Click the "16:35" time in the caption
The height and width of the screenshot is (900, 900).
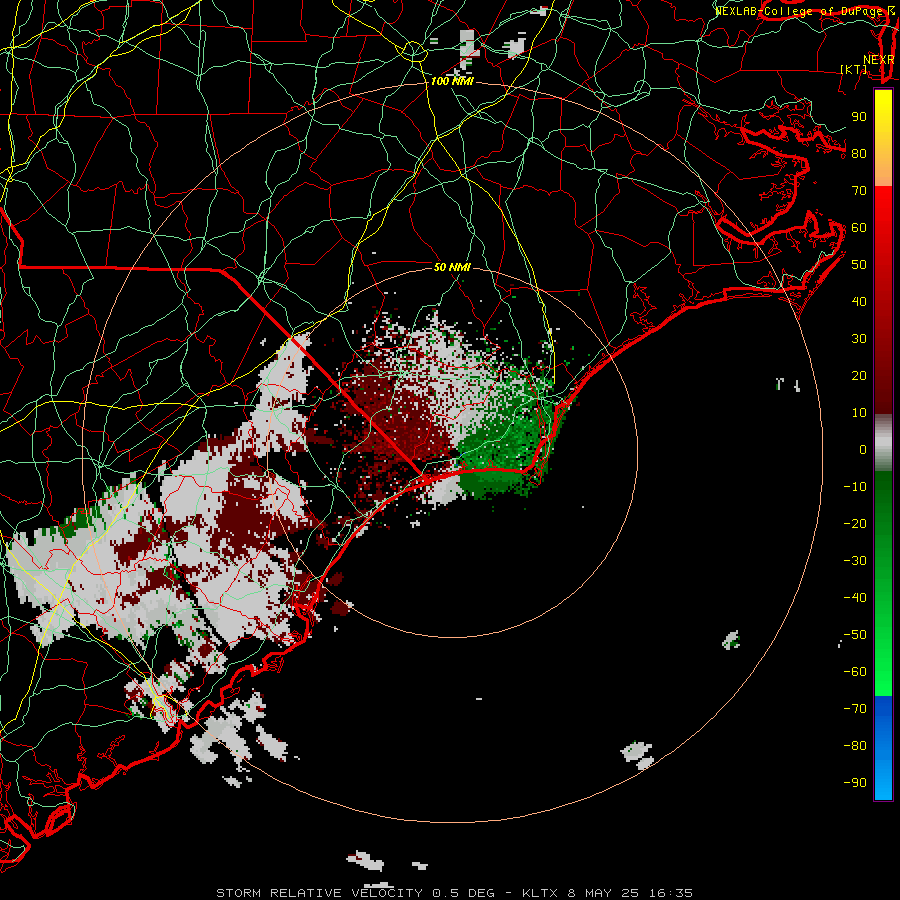[x=670, y=893]
